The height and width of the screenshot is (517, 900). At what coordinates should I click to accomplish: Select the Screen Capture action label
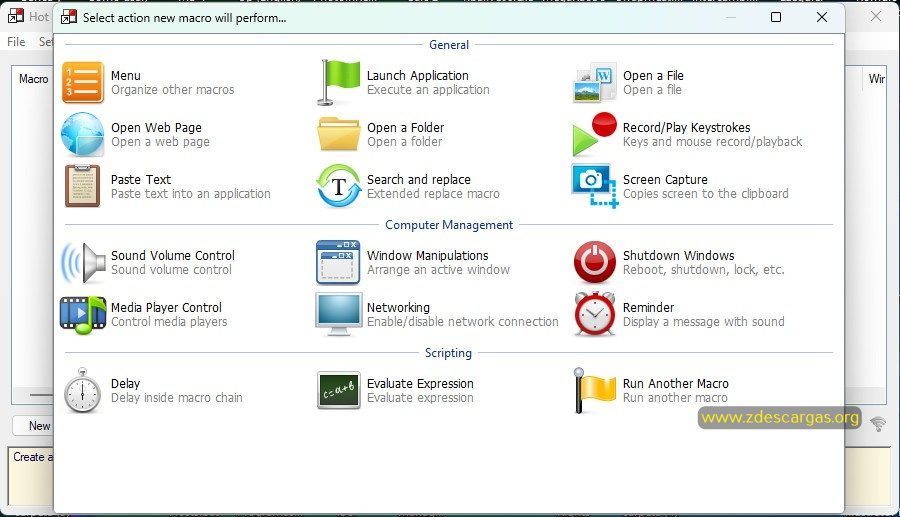click(x=665, y=180)
